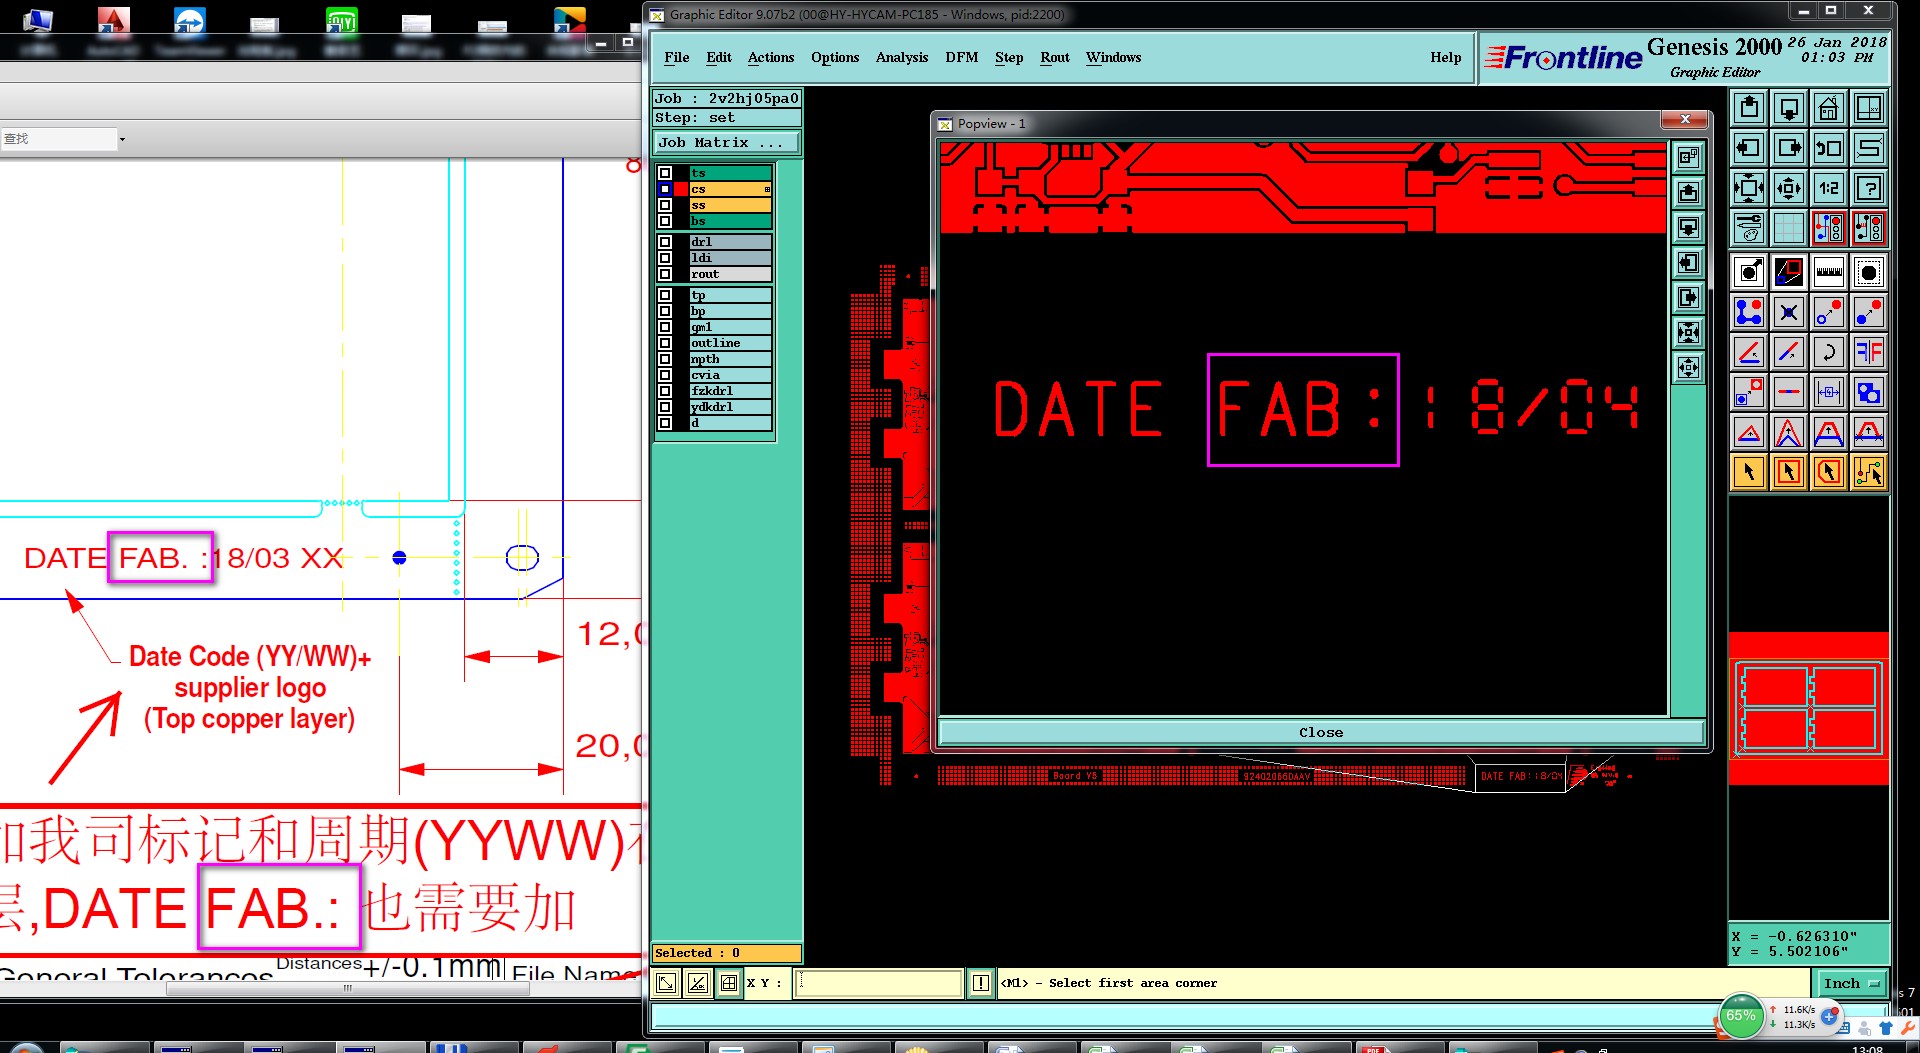This screenshot has height=1053, width=1920.
Task: Click the 1:2 zoom scale icon
Action: [1828, 188]
